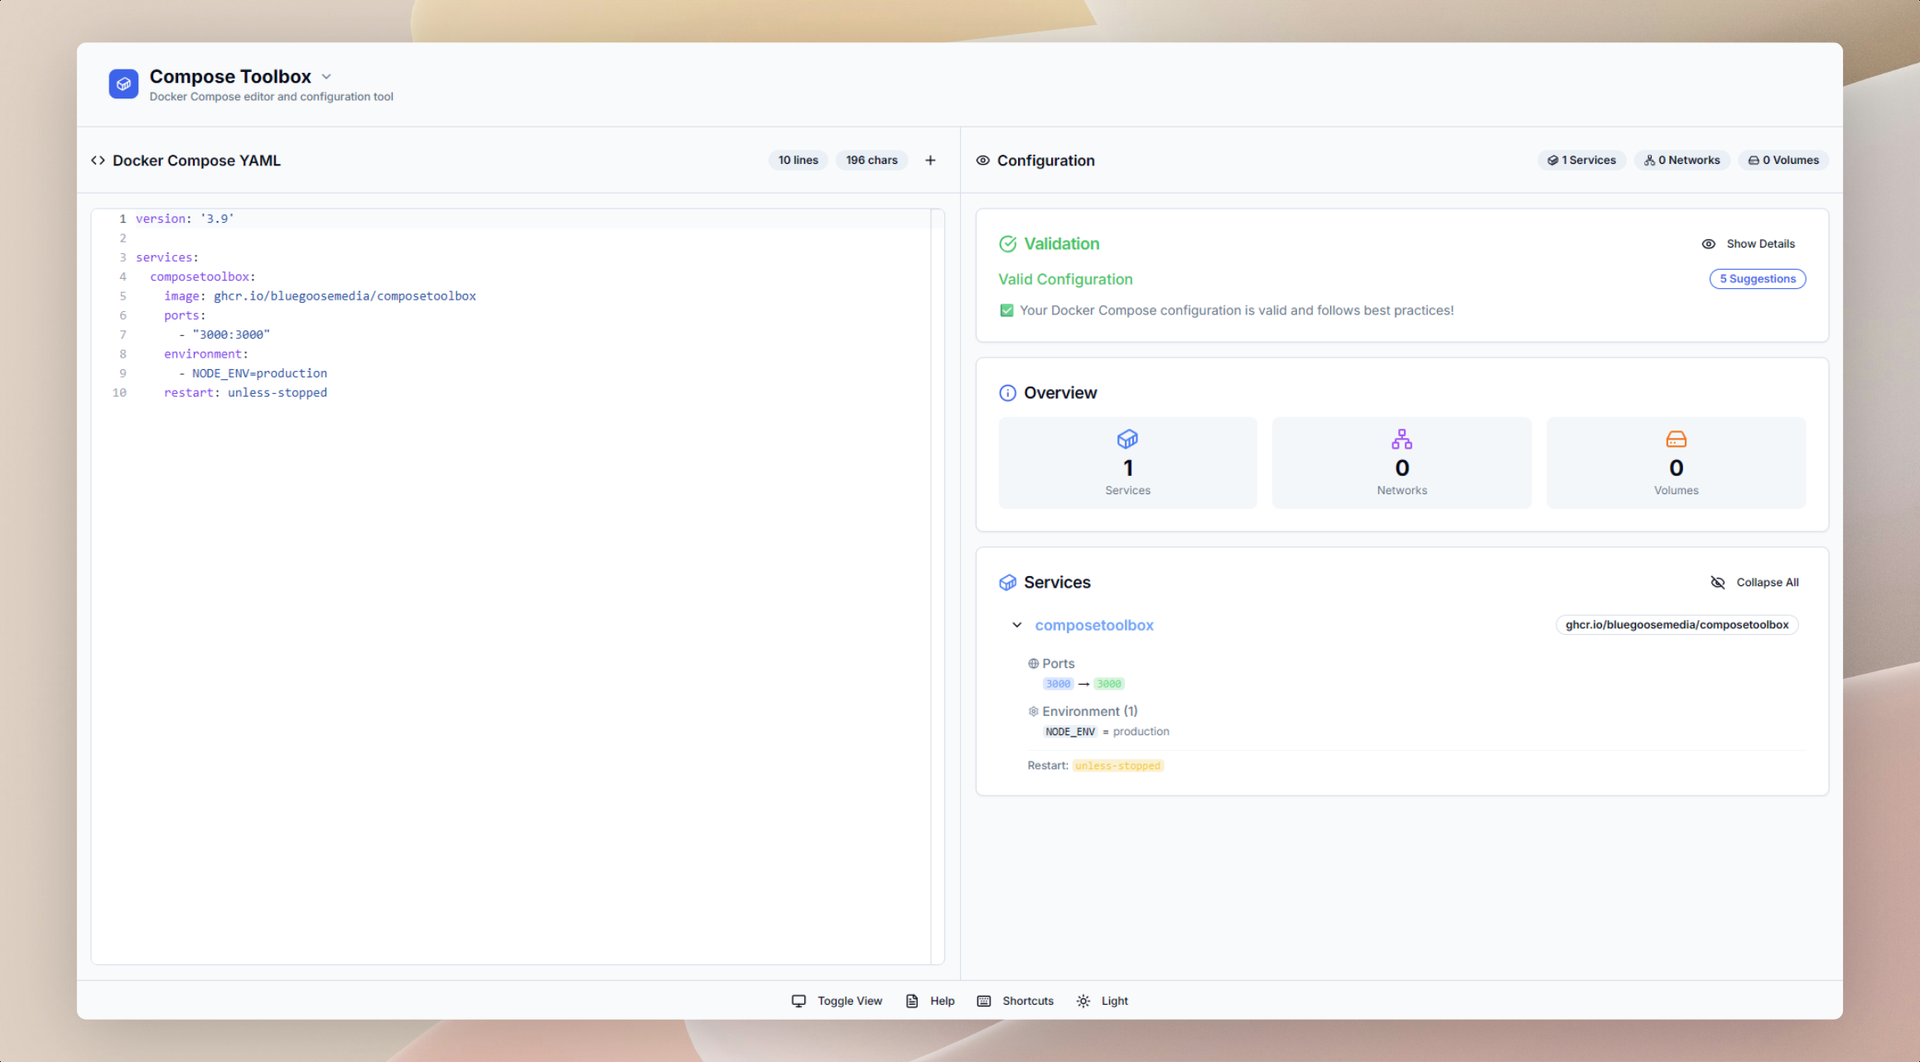Click the 10 lines badge
Screen dimensions: 1920x1062
(798, 160)
